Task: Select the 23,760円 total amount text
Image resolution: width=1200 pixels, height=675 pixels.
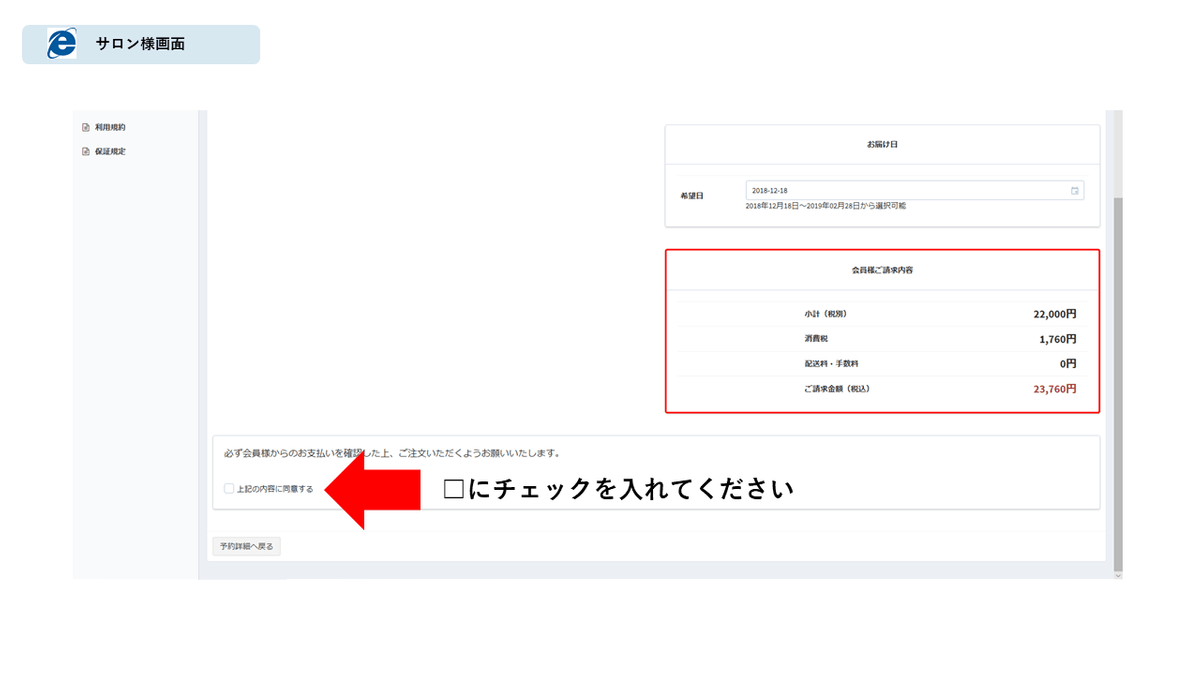Action: [x=1055, y=389]
